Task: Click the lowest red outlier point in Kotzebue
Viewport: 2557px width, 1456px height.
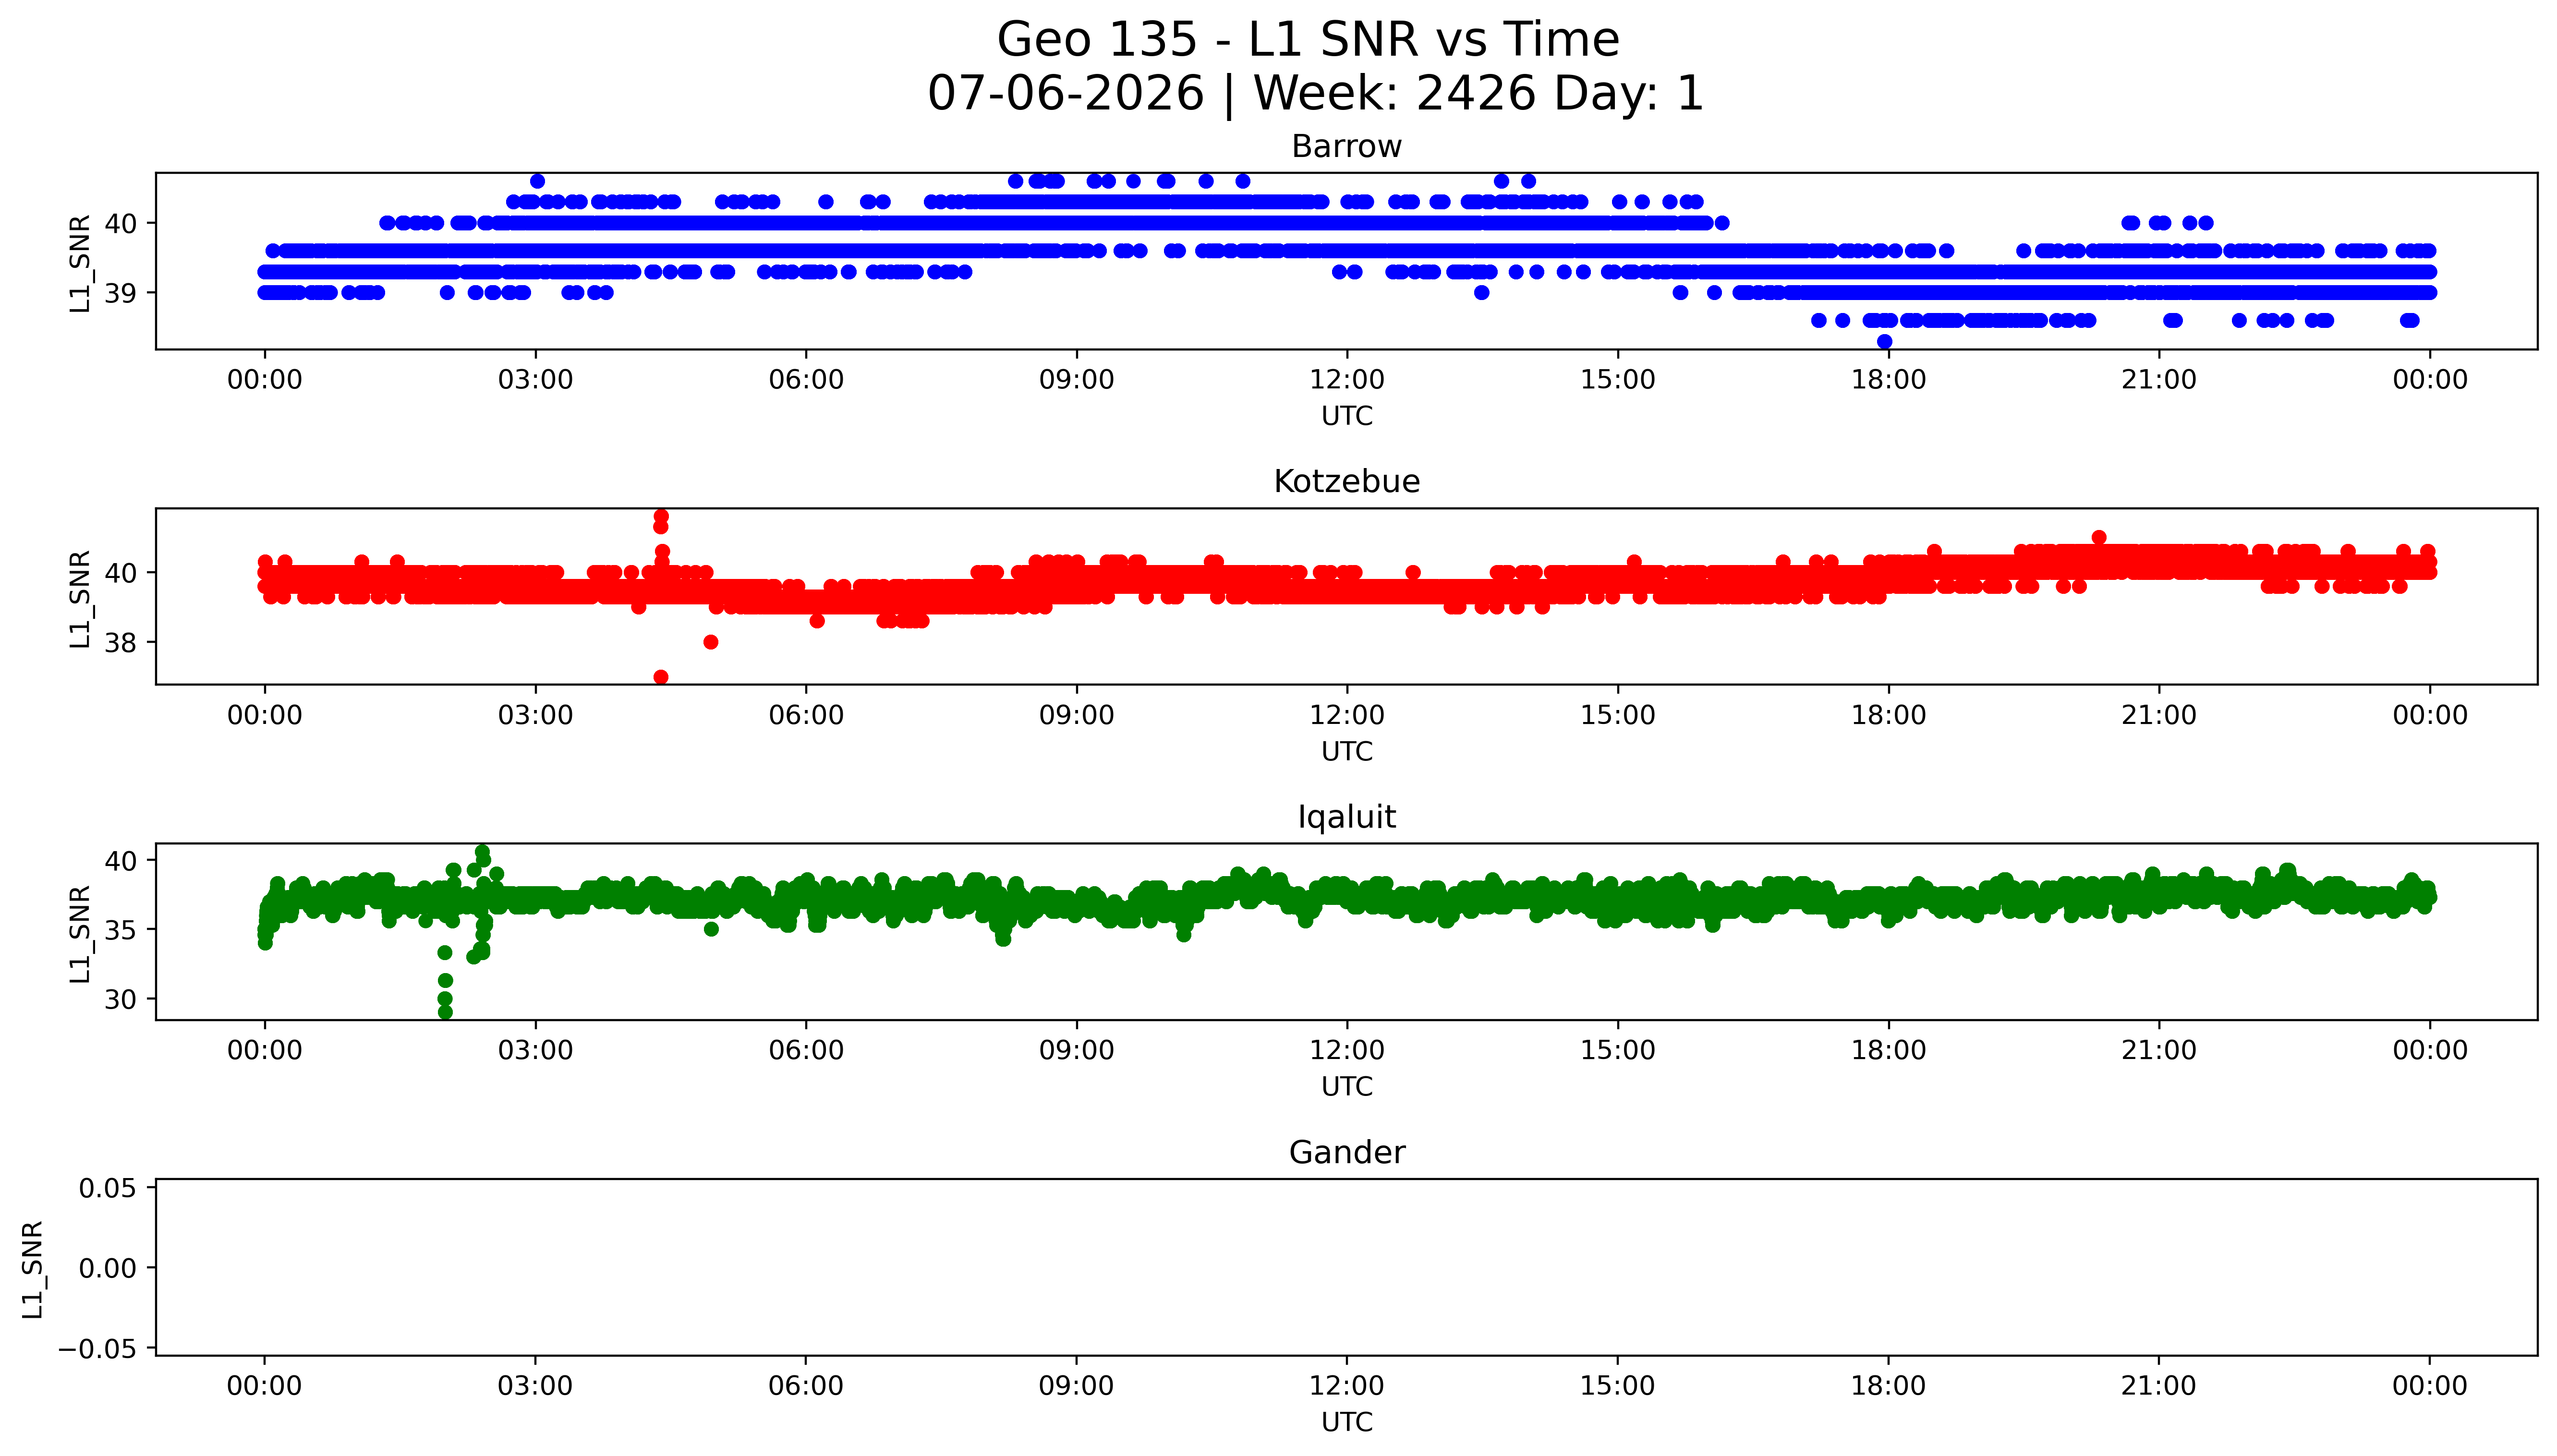Action: coord(661,677)
